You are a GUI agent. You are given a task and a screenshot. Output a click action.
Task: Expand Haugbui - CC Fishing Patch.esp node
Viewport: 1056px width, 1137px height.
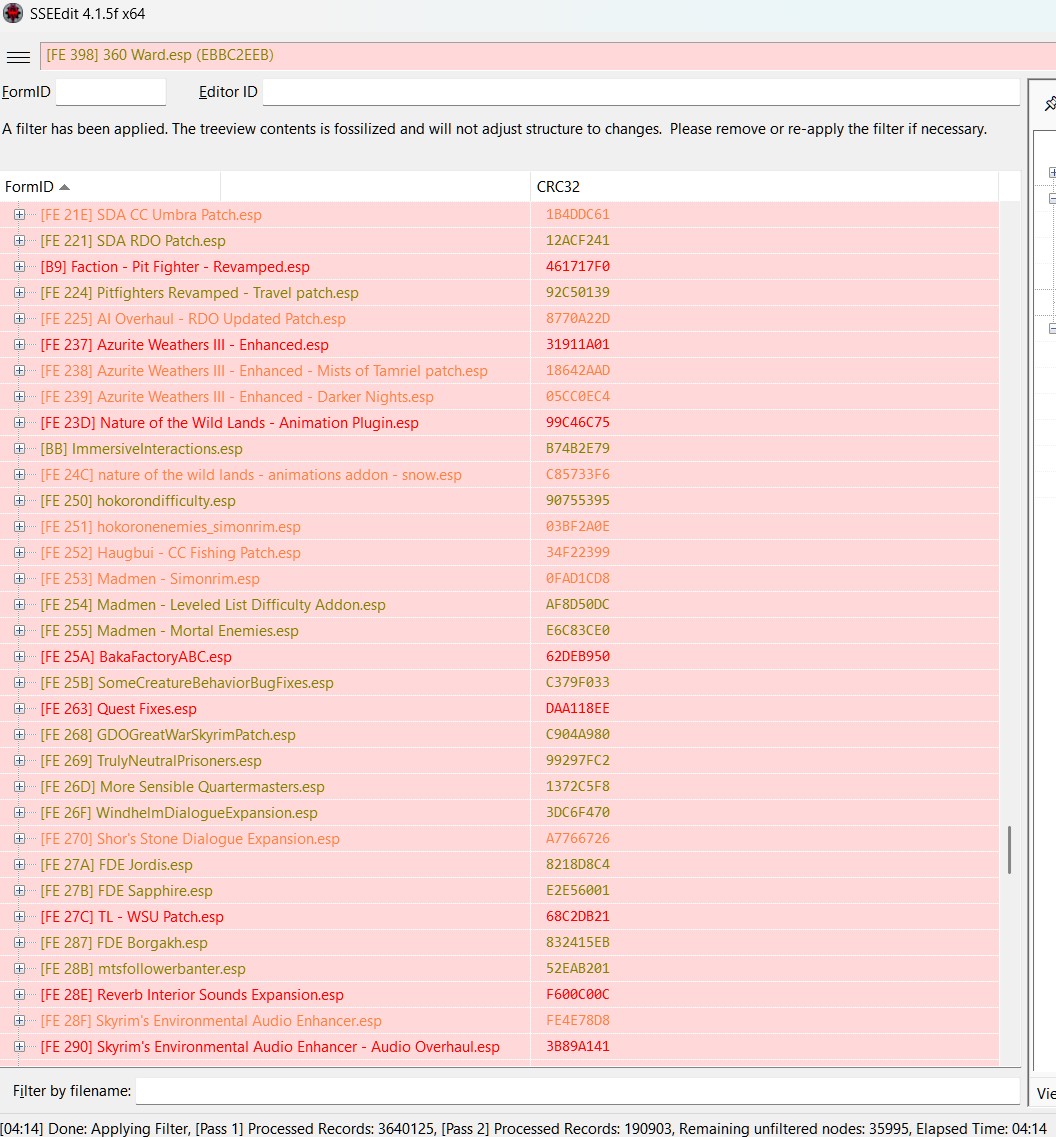point(20,553)
